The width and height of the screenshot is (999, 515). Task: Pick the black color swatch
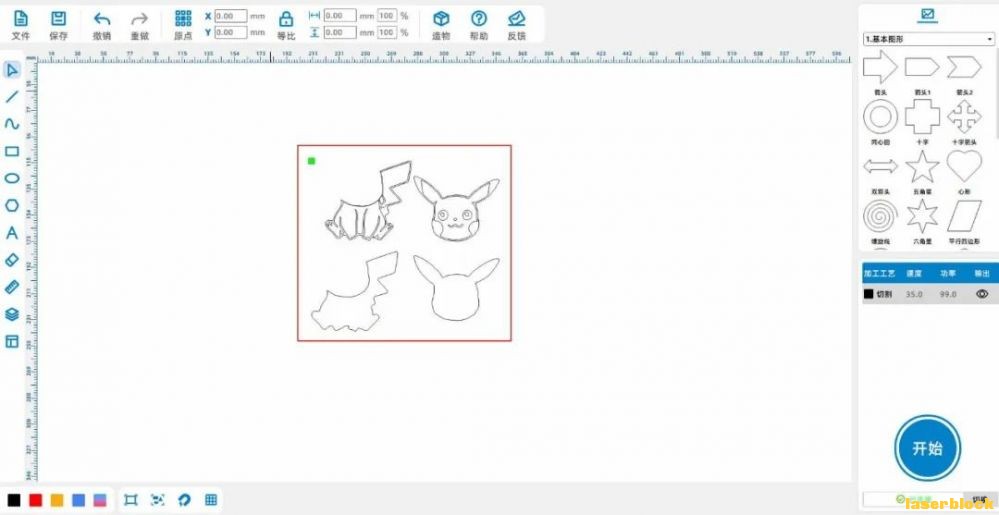pyautogui.click(x=14, y=500)
